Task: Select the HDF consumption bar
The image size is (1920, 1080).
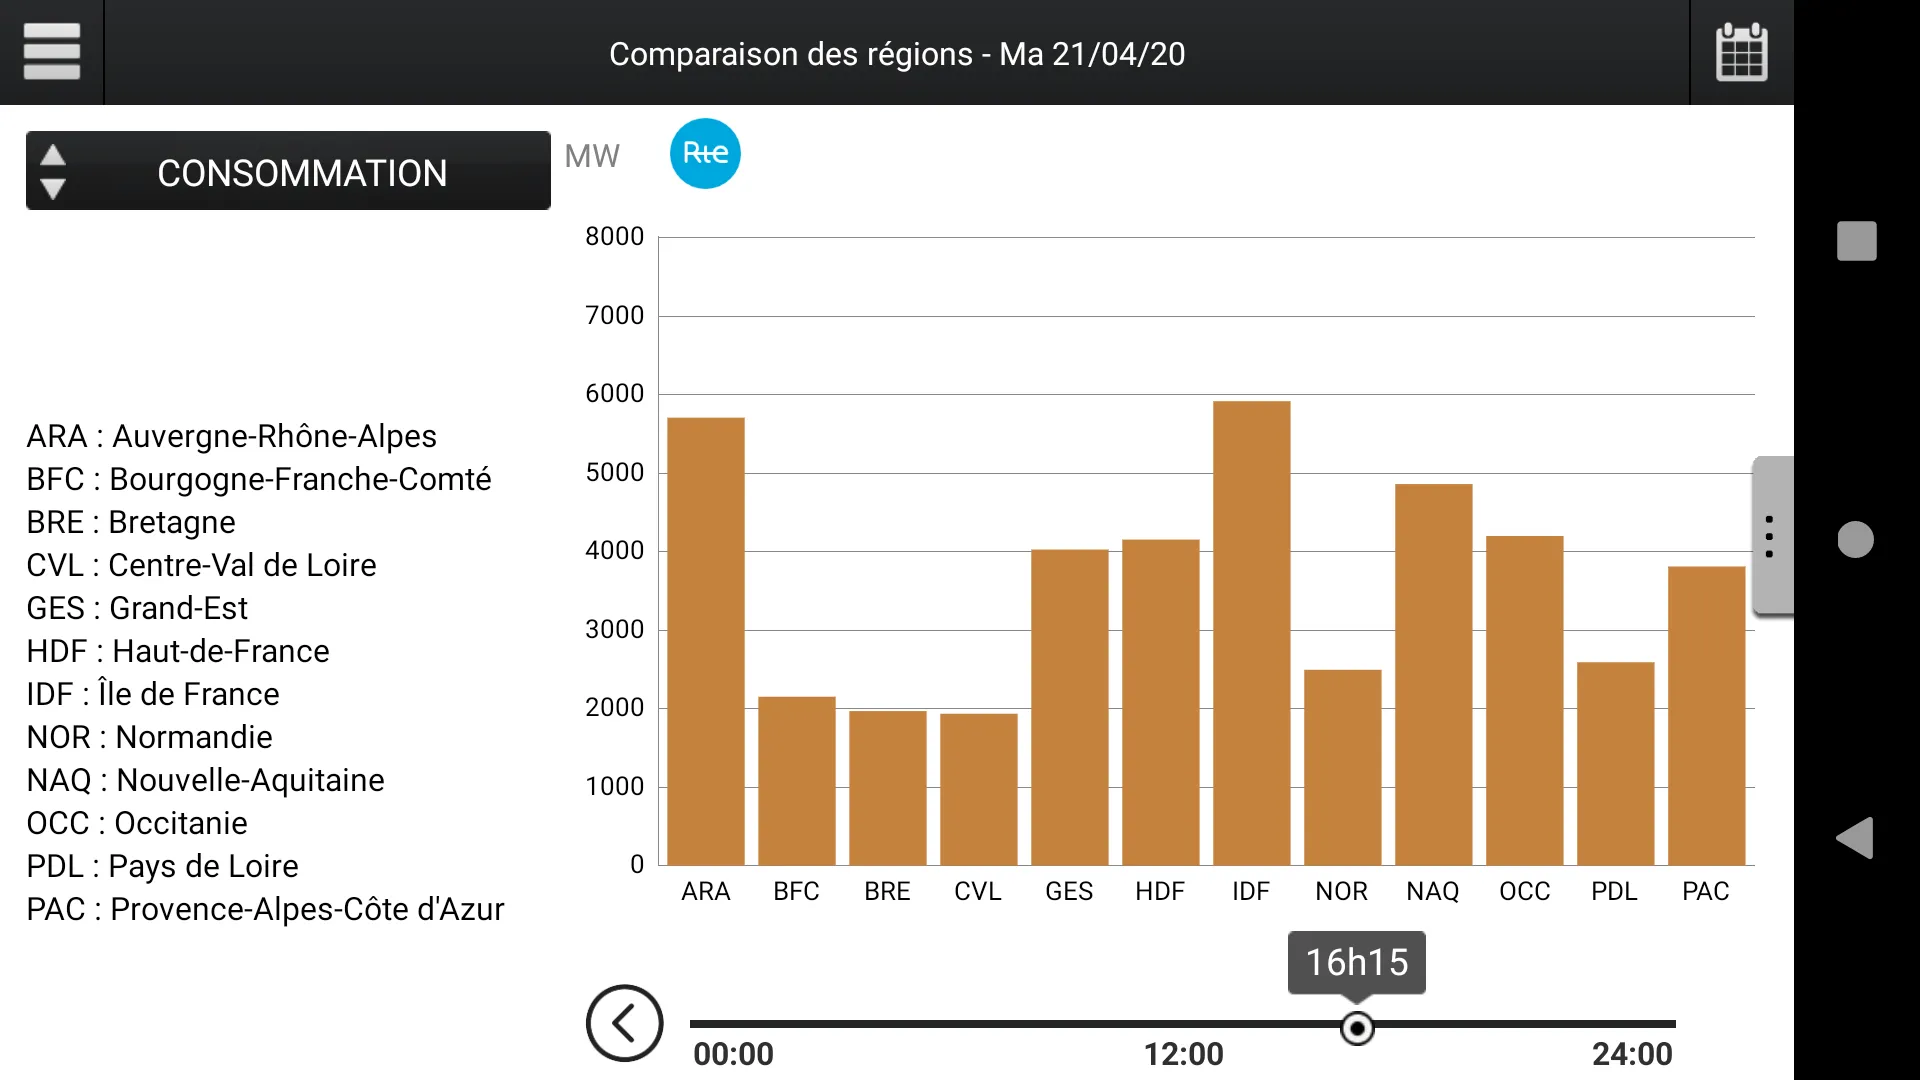Action: point(1161,702)
